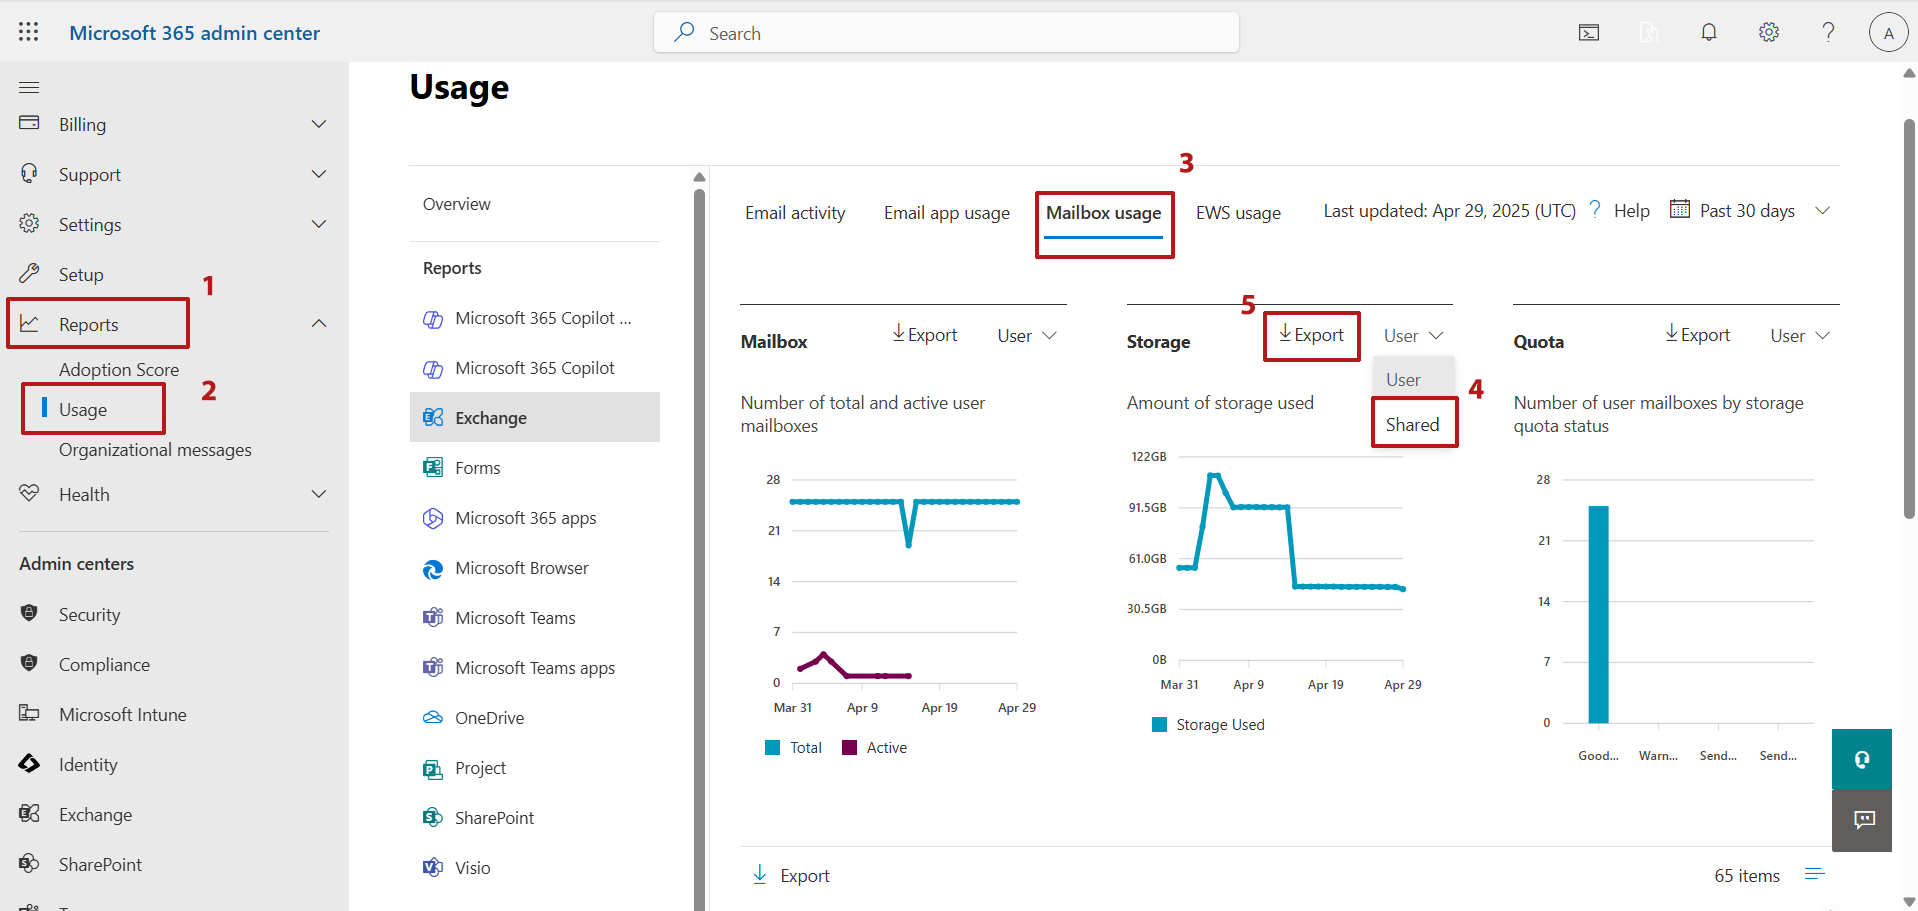This screenshot has height=911, width=1918.
Task: Click the Support headset icon in the sidebar
Action: pos(29,174)
